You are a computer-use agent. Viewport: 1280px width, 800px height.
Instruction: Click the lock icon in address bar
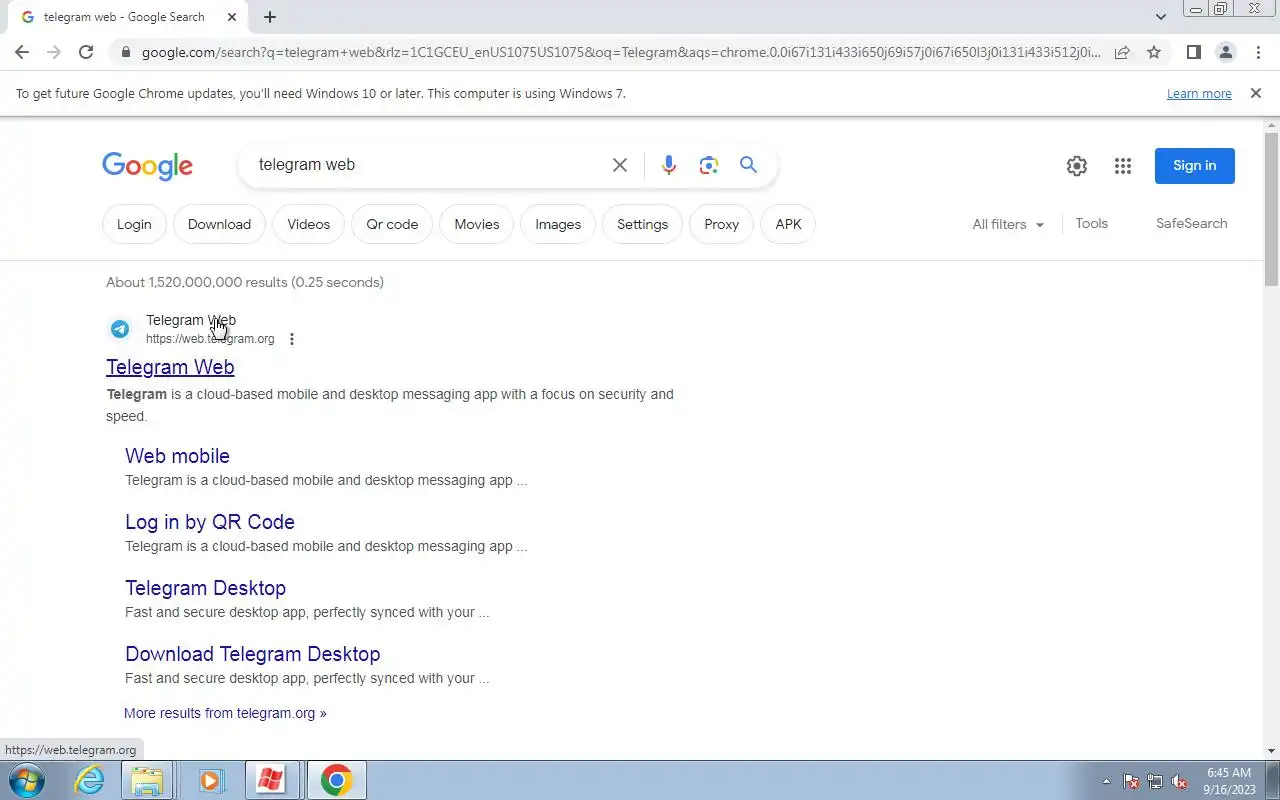(x=125, y=52)
